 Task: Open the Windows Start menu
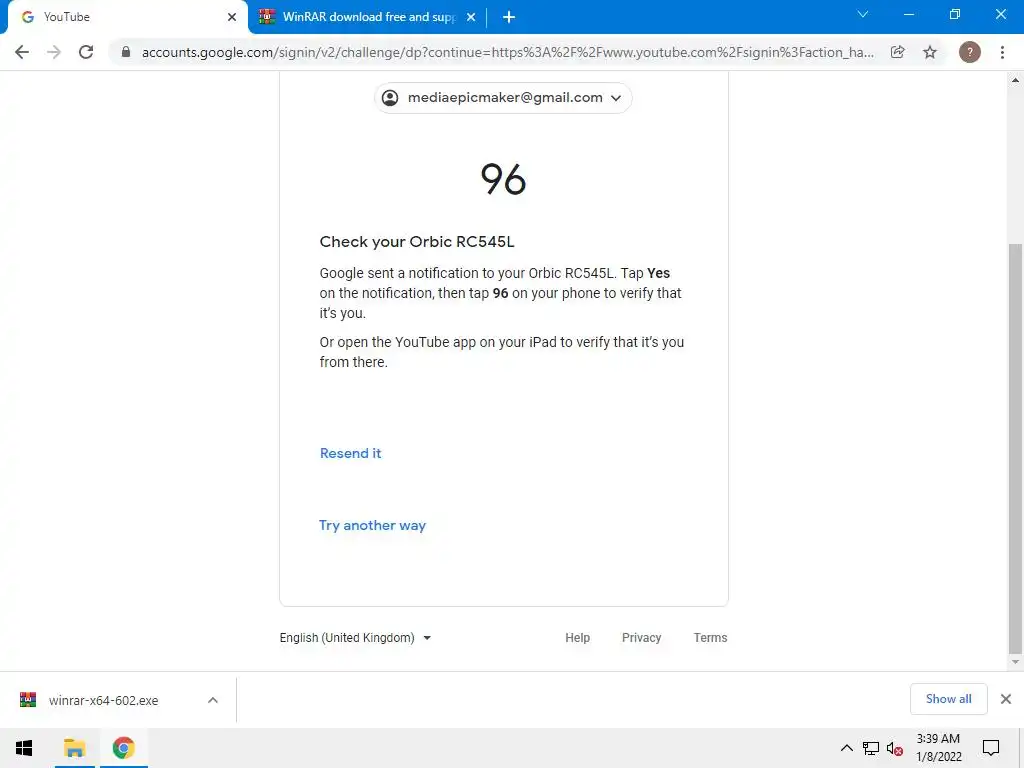click(x=24, y=748)
